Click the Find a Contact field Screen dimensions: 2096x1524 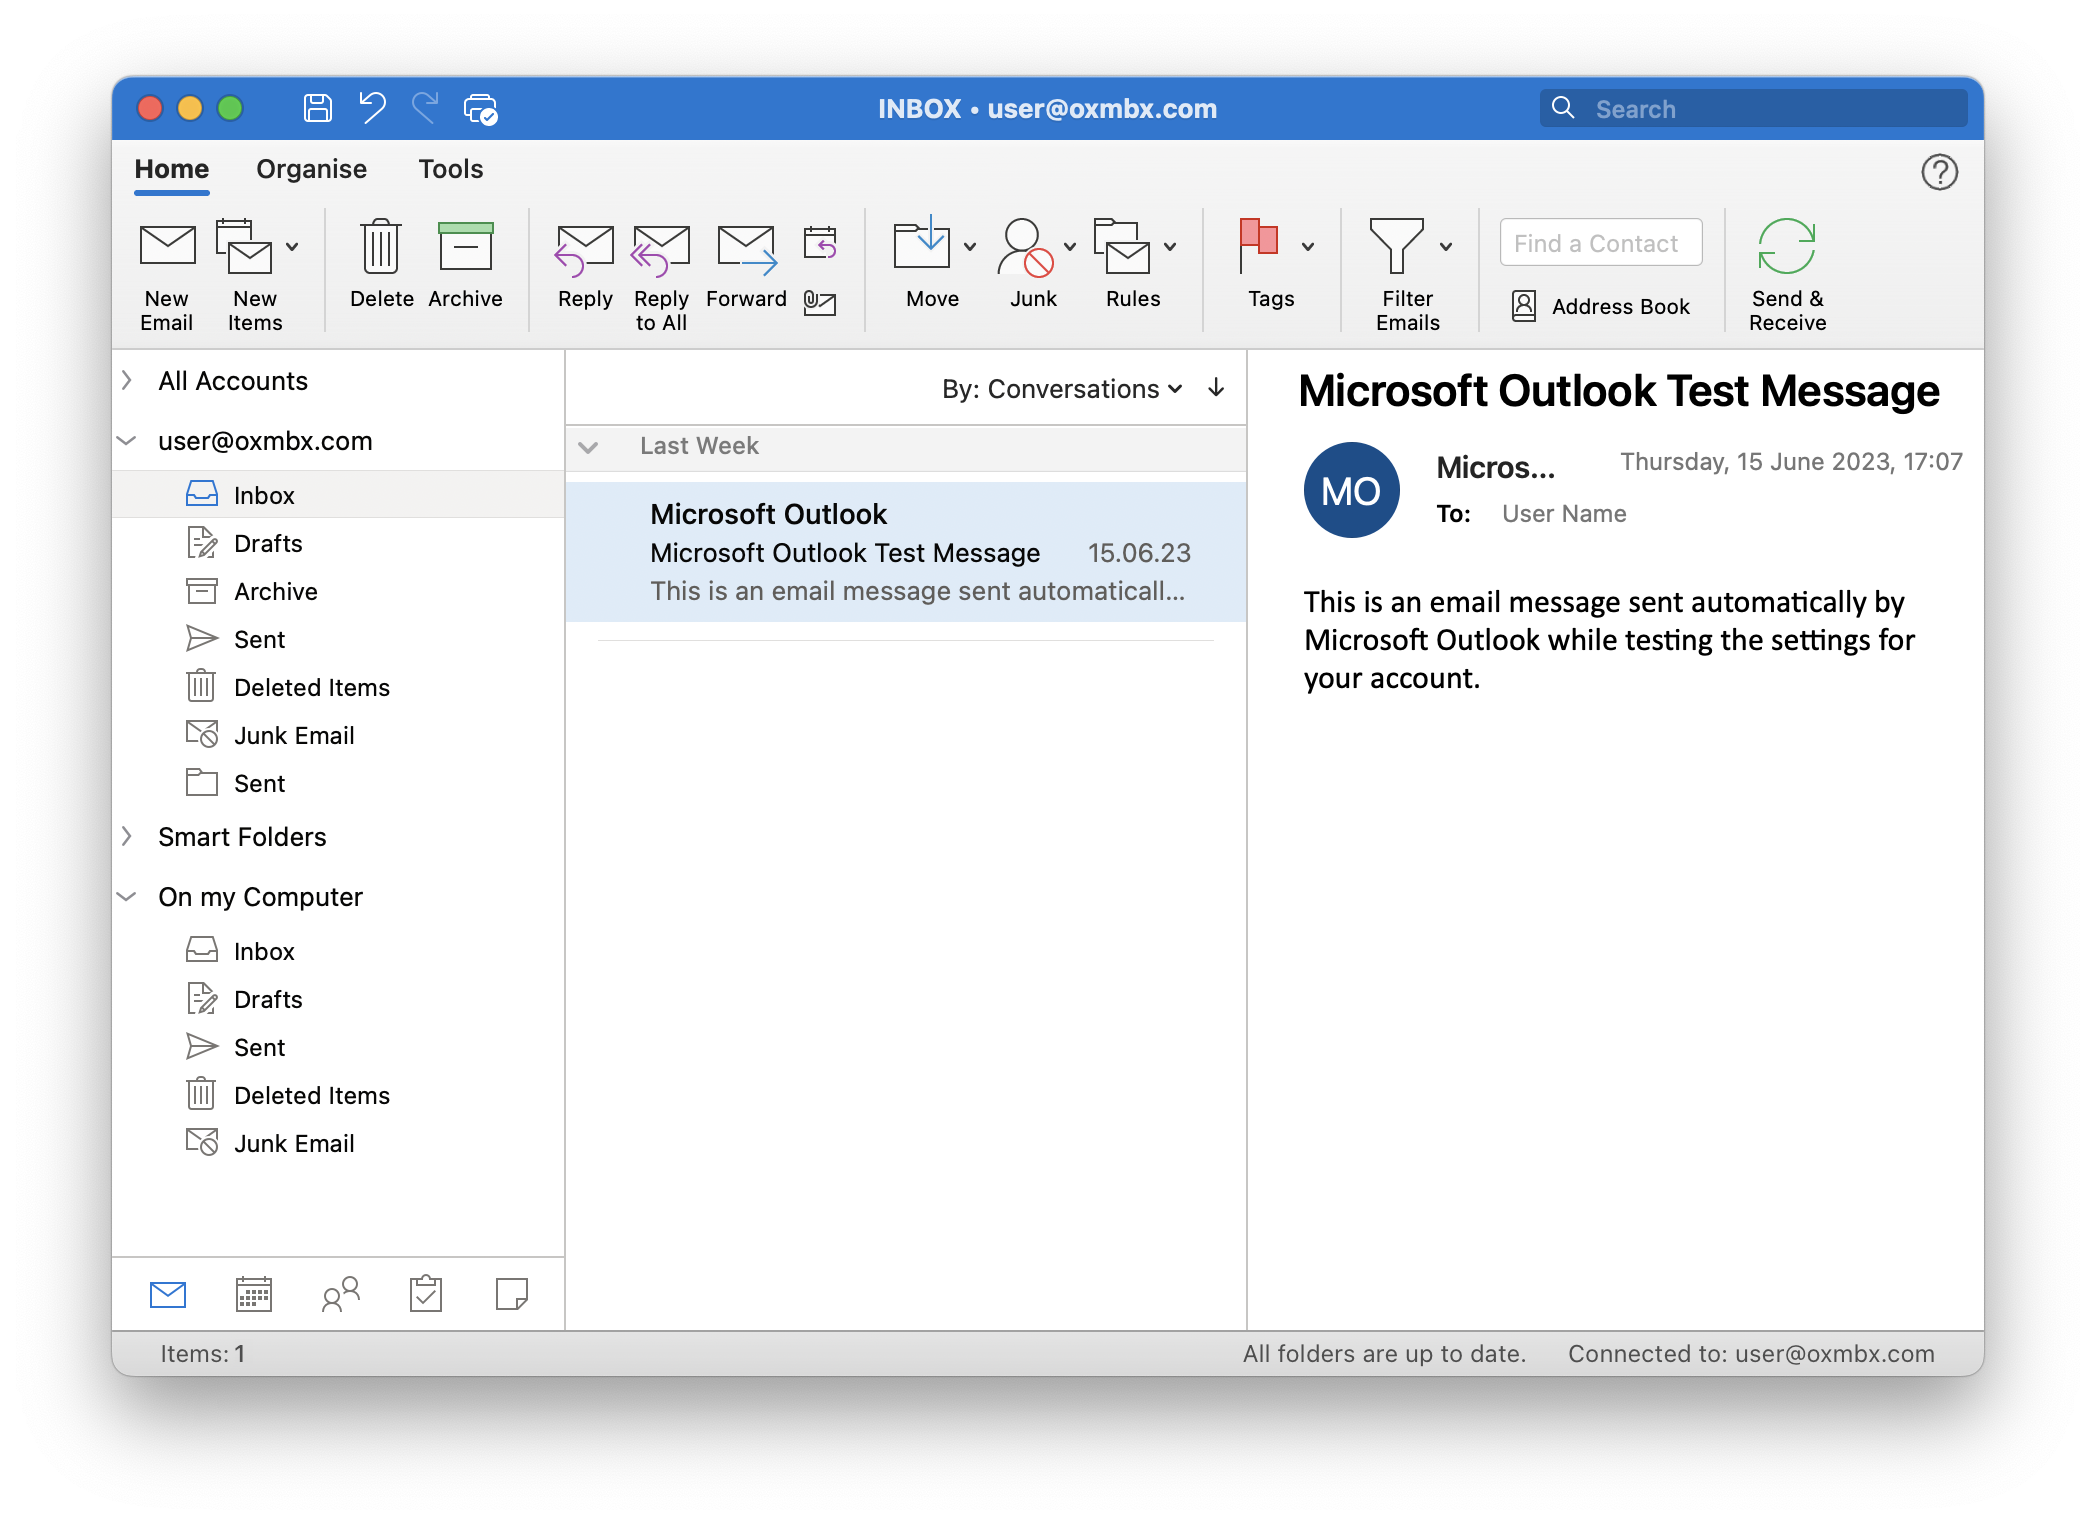1600,243
